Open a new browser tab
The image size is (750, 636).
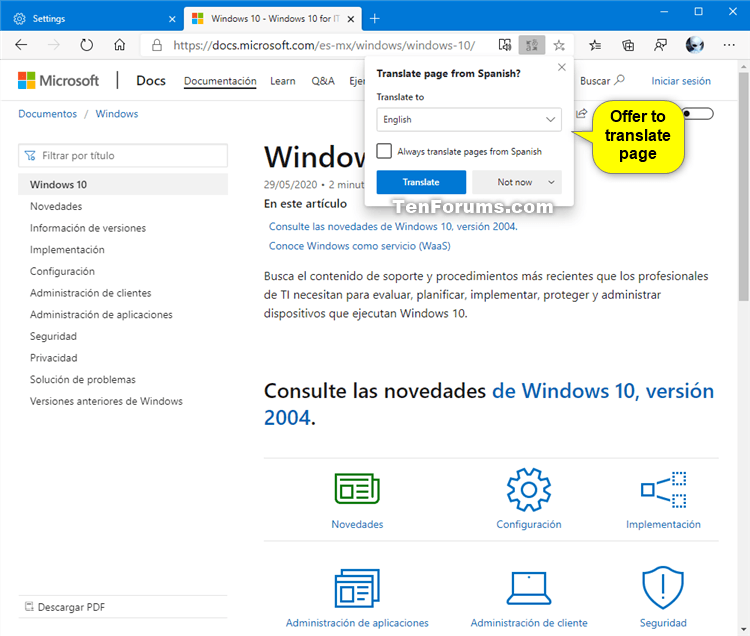click(375, 19)
